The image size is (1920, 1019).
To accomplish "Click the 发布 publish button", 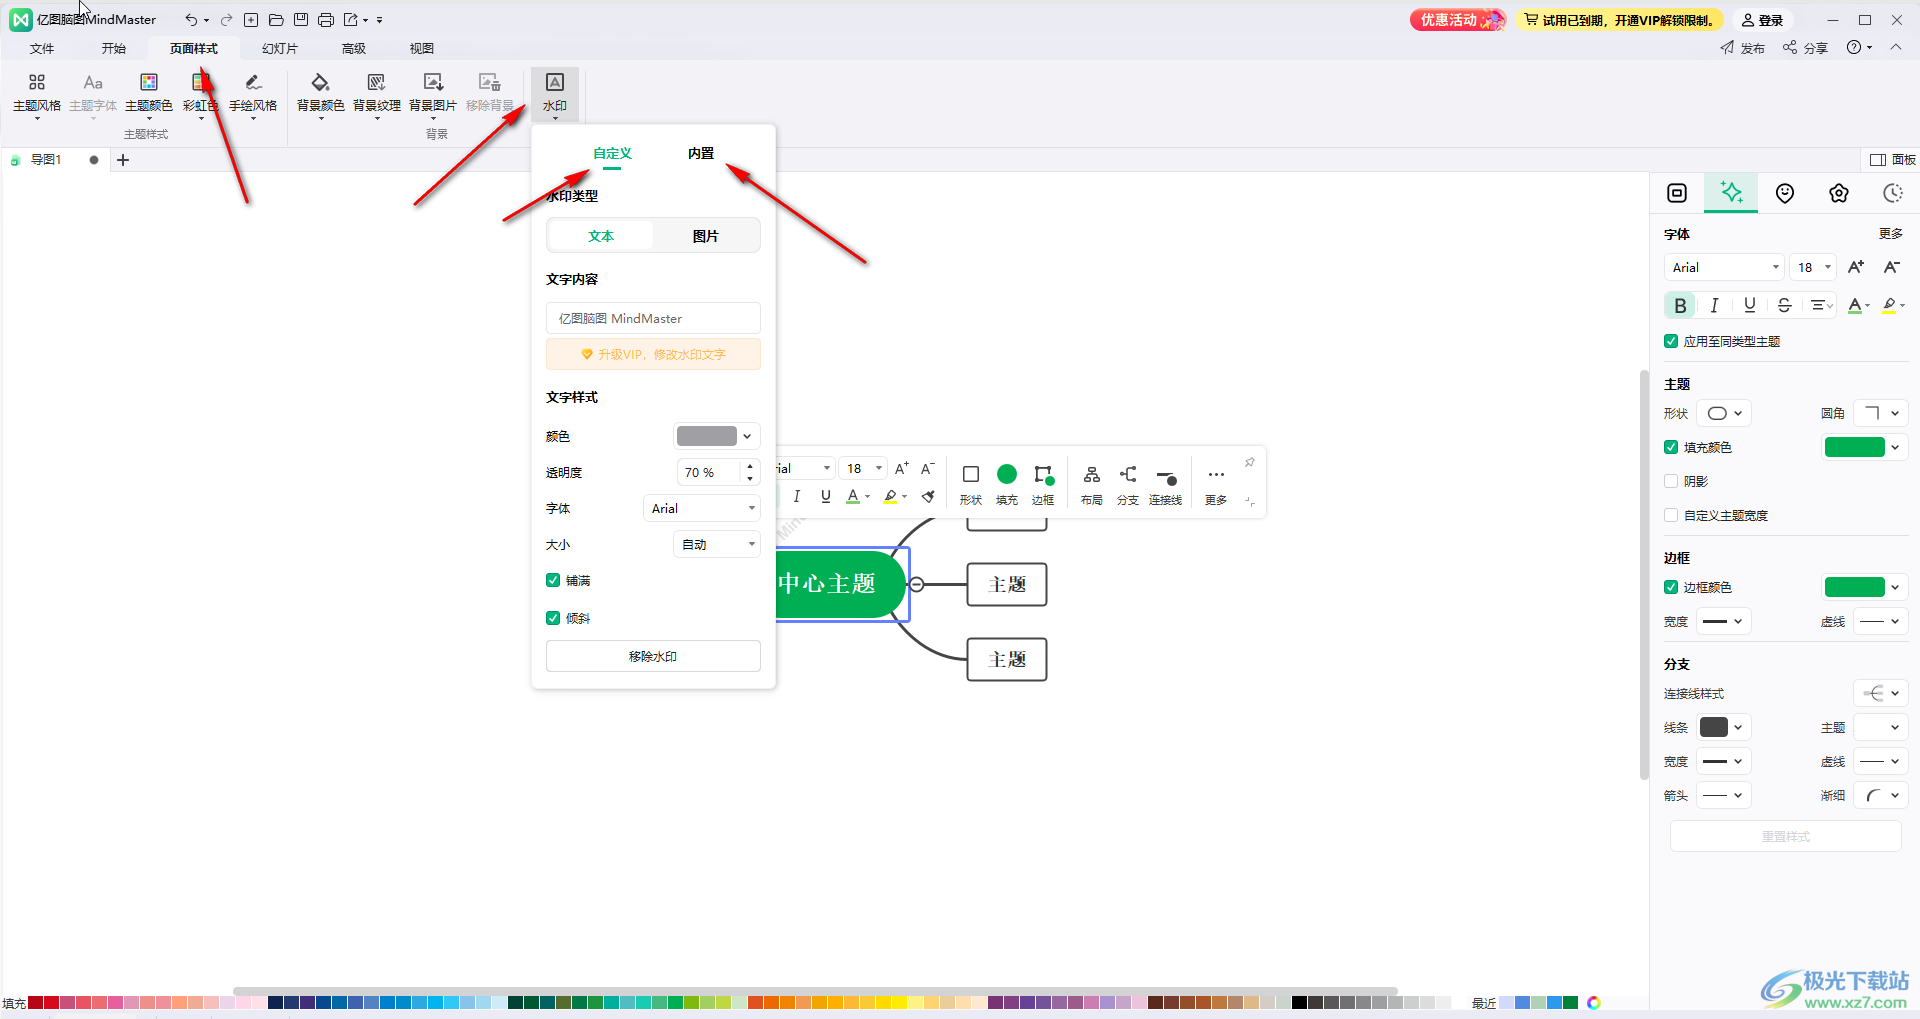I will [x=1743, y=48].
